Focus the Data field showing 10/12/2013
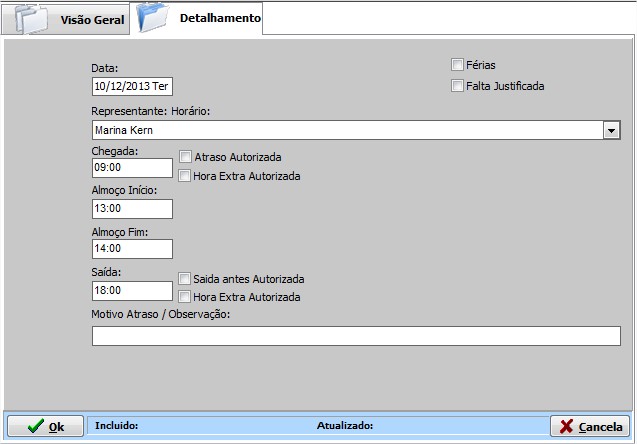 132,87
